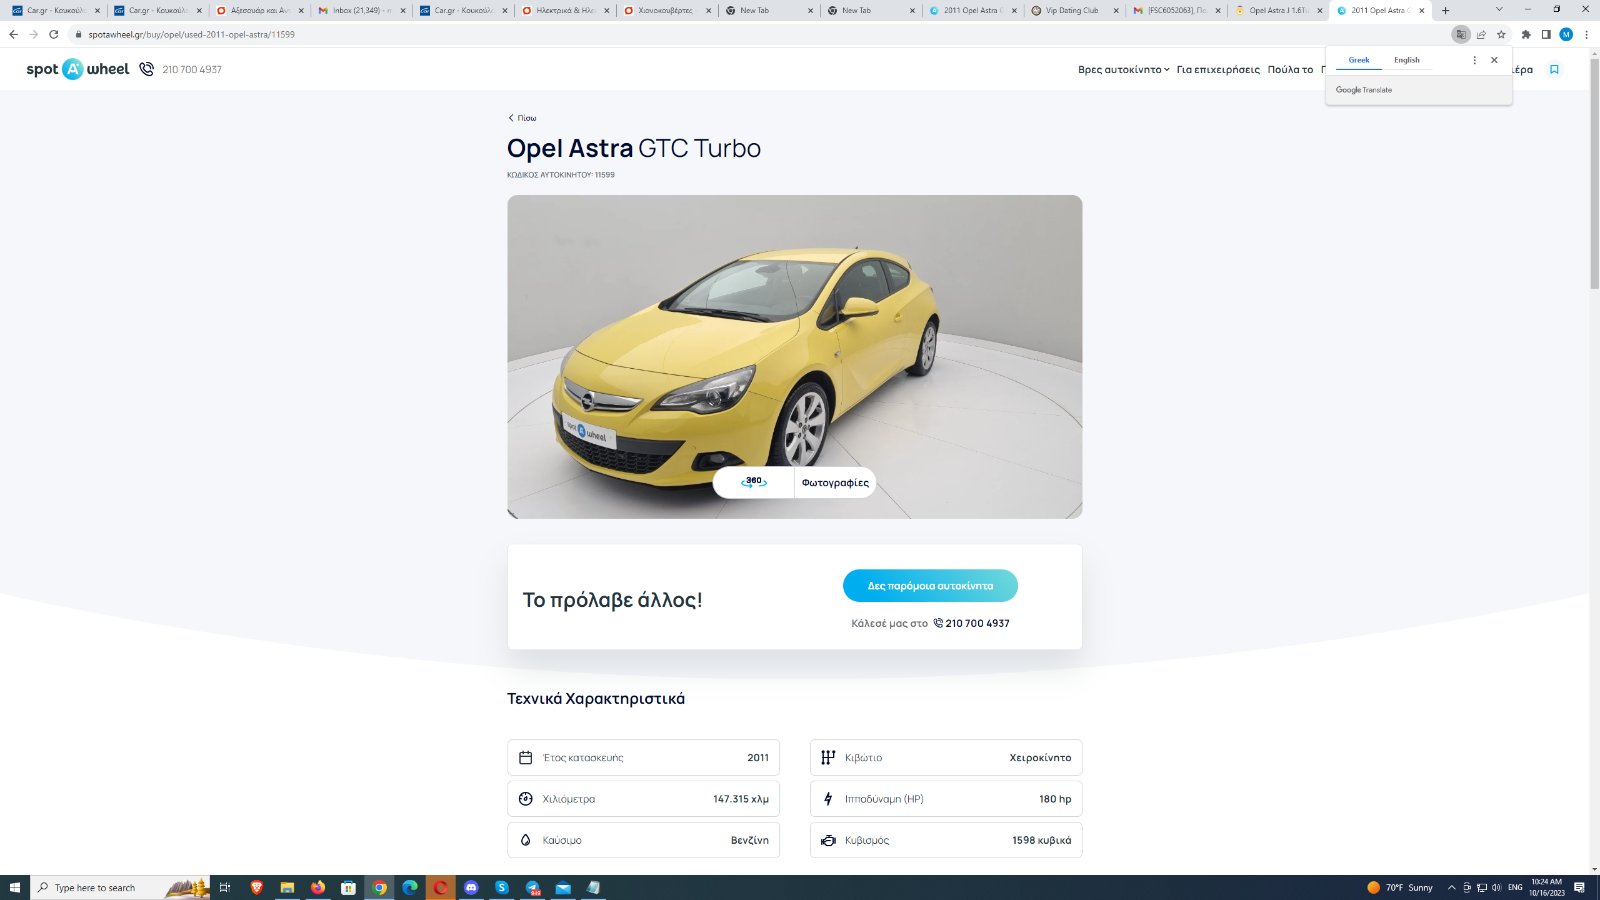Click the address bar URL field

[760, 34]
